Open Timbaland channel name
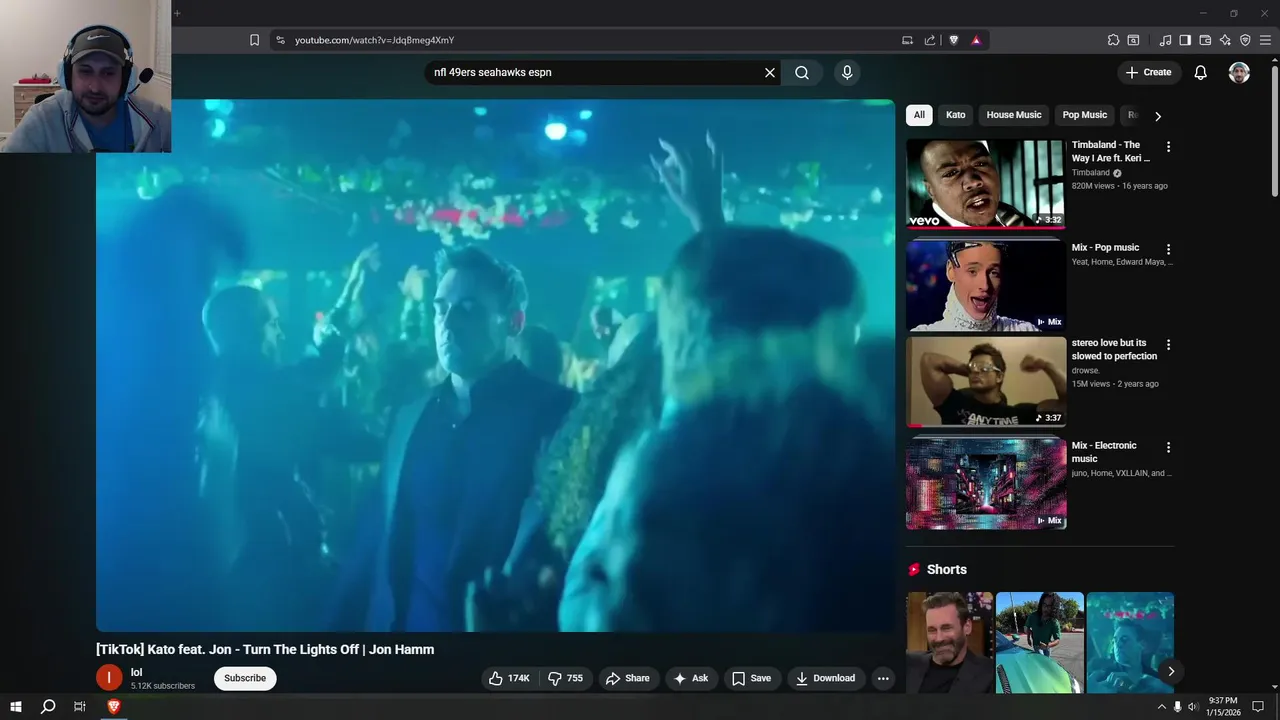This screenshot has width=1280, height=720. (x=1091, y=173)
